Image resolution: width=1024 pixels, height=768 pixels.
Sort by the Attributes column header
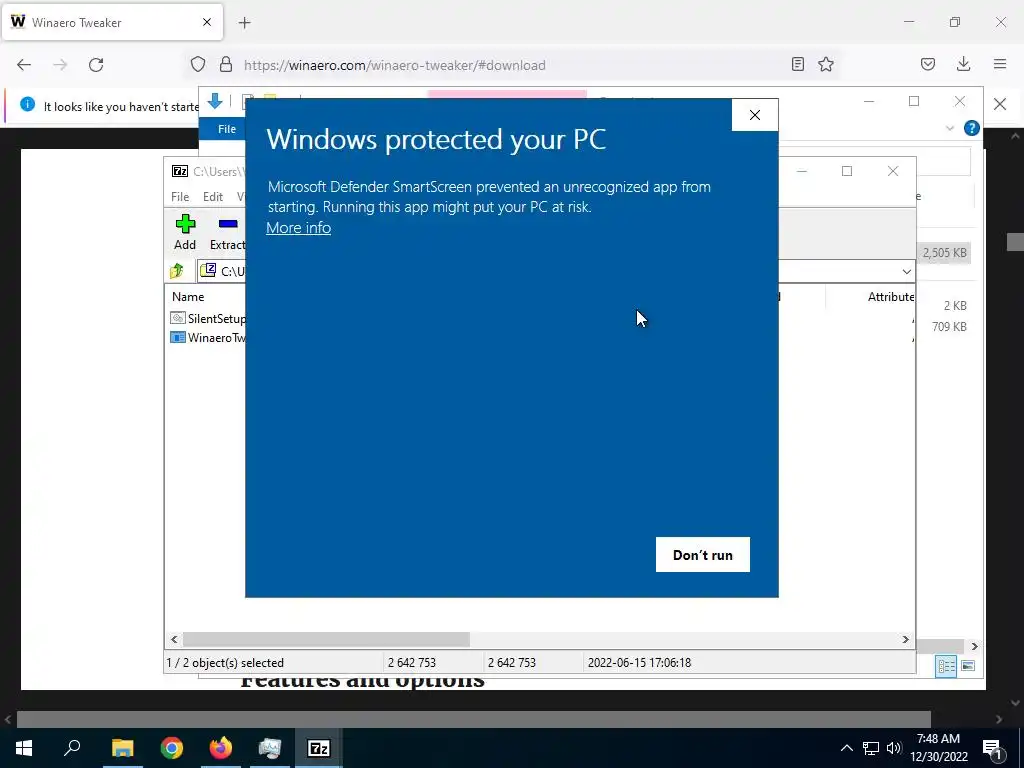pos(890,296)
